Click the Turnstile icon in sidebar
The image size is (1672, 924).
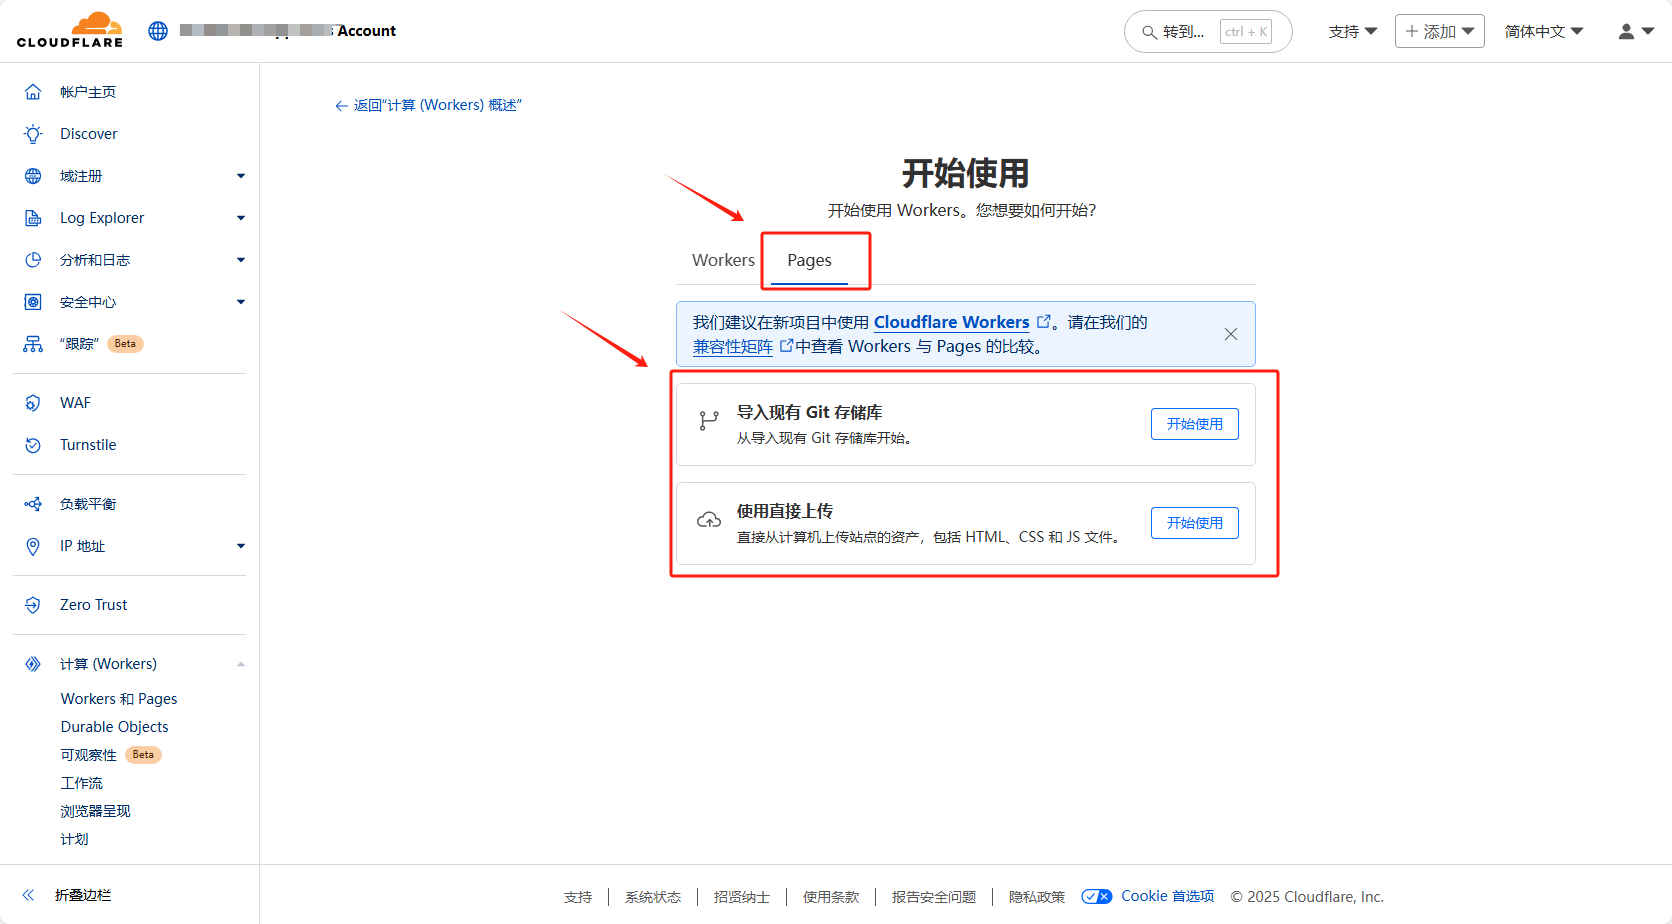pos(33,445)
